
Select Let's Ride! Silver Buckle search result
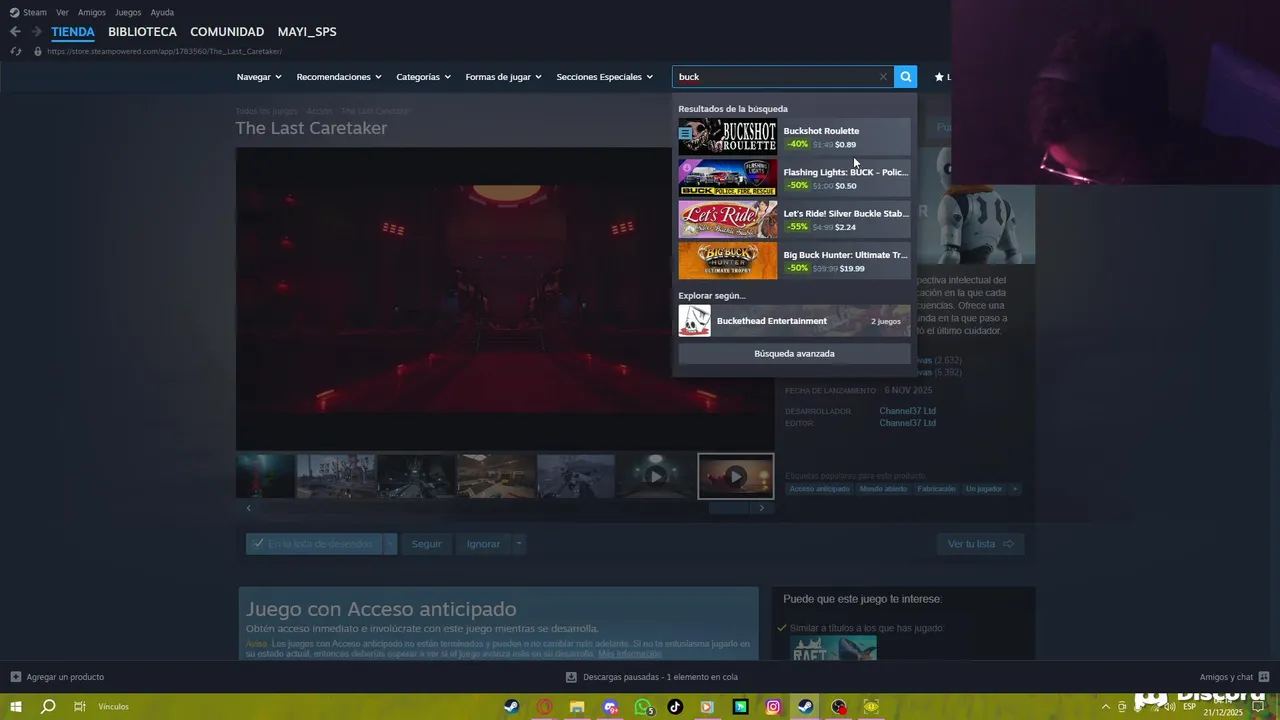coord(794,219)
